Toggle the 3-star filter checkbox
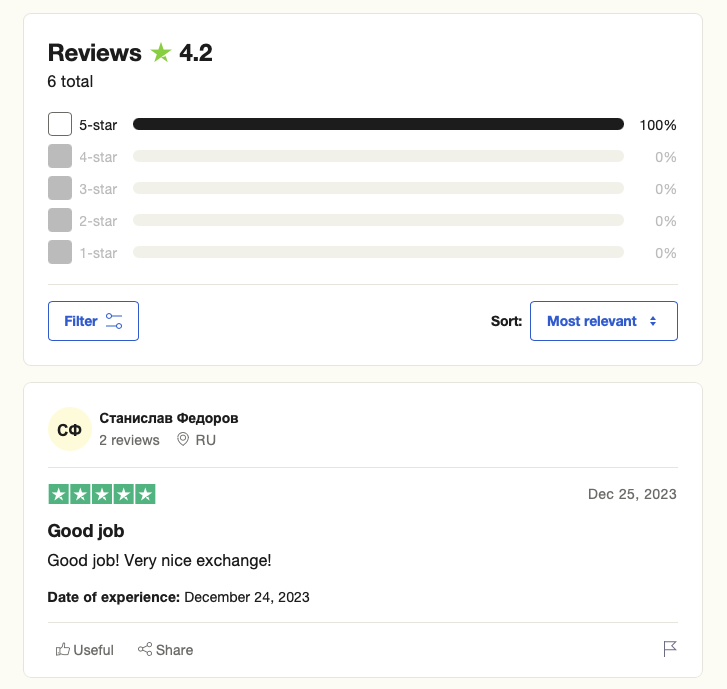This screenshot has width=727, height=689. 60,189
